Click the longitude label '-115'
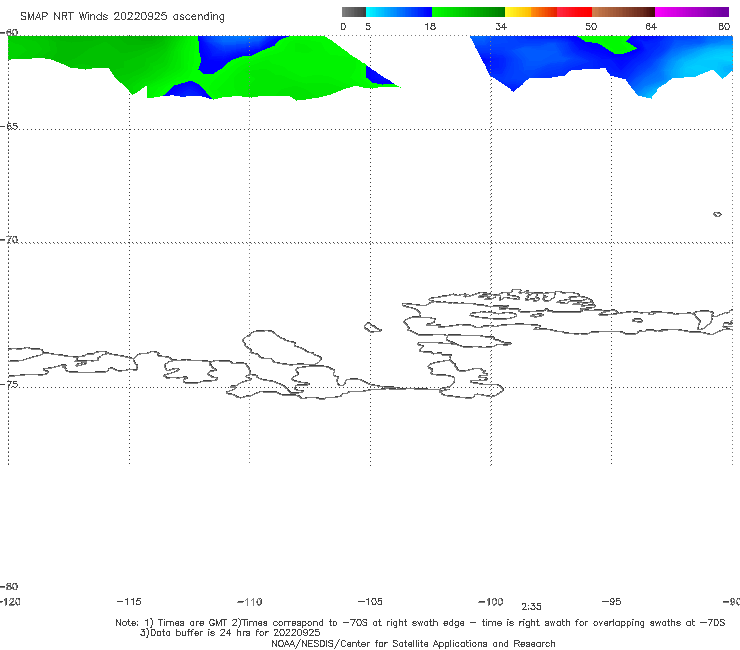Screen dimensions: 740x650 129,601
